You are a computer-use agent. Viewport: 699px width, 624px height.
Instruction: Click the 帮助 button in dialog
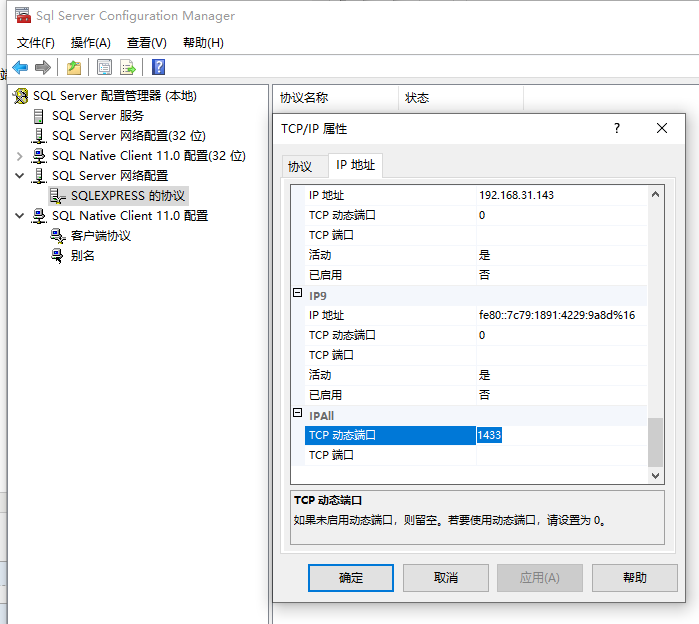(635, 578)
